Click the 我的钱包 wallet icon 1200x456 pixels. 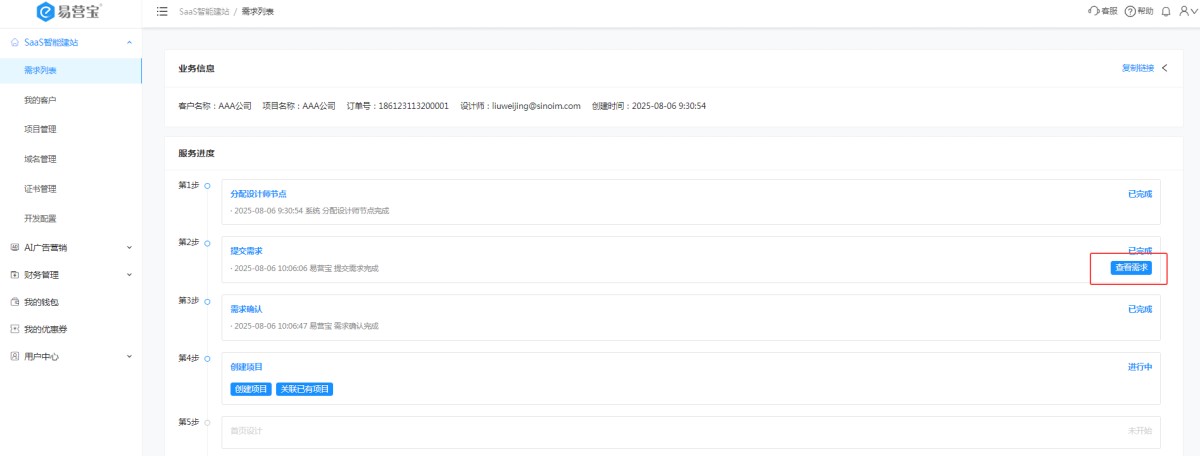[14, 301]
